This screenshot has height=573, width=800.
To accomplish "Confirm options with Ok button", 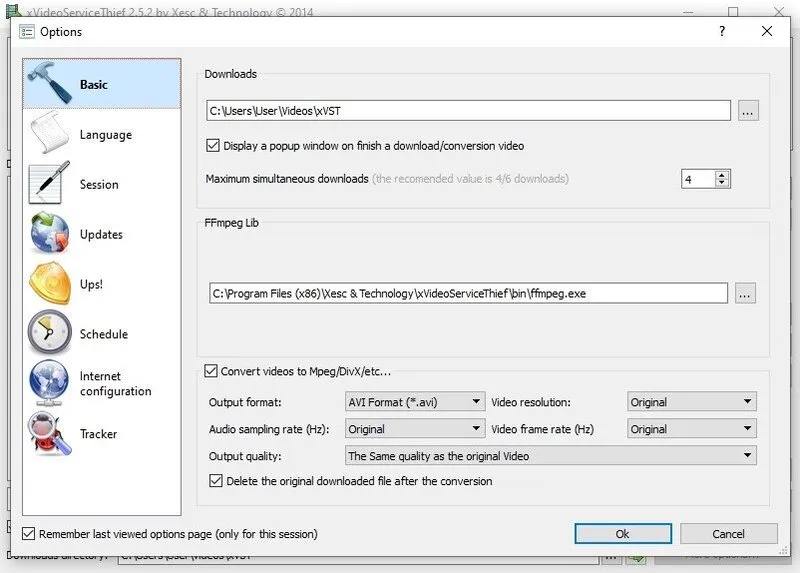I will 623,534.
